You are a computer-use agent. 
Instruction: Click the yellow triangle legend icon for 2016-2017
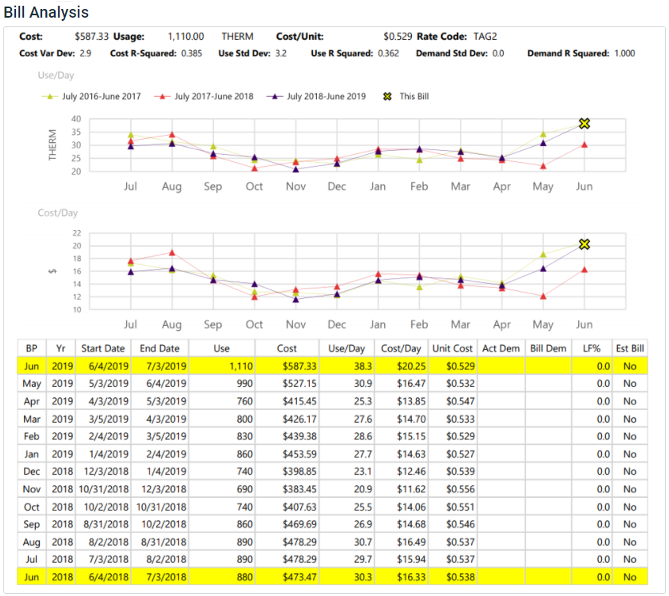[x=47, y=97]
